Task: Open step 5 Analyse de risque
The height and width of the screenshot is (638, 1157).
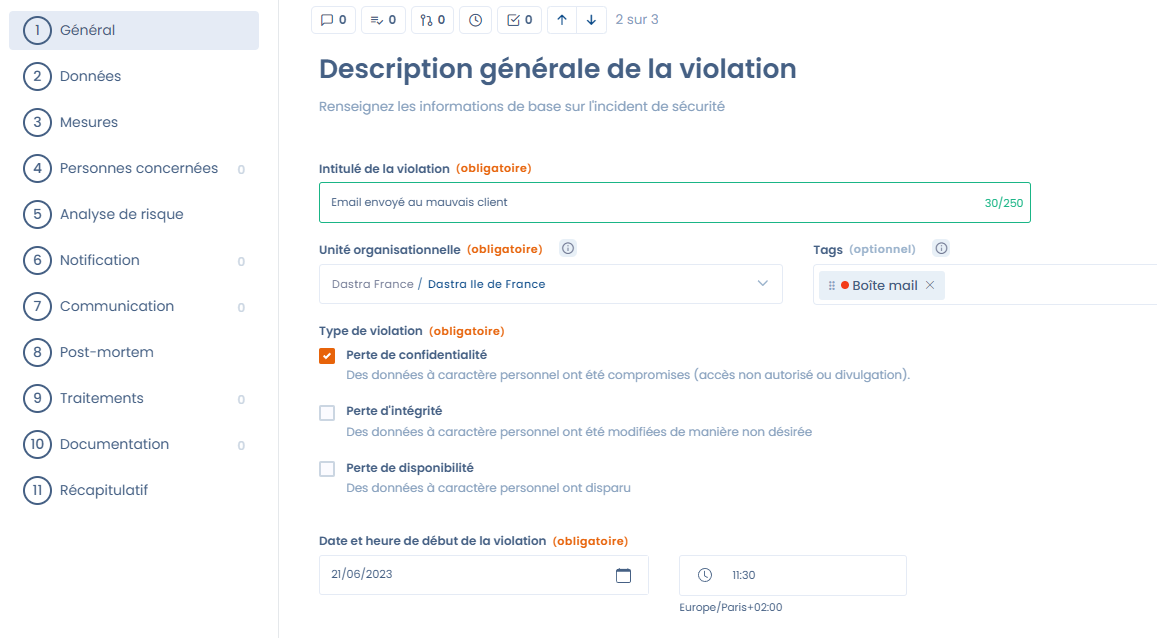Action: 134,215
